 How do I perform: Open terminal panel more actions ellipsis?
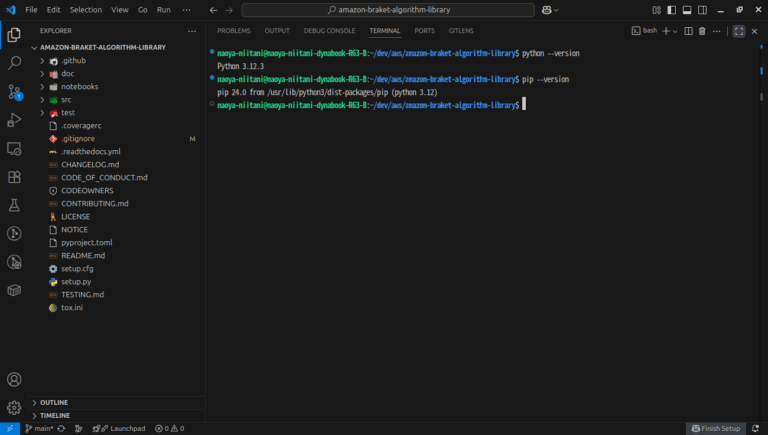tap(717, 31)
